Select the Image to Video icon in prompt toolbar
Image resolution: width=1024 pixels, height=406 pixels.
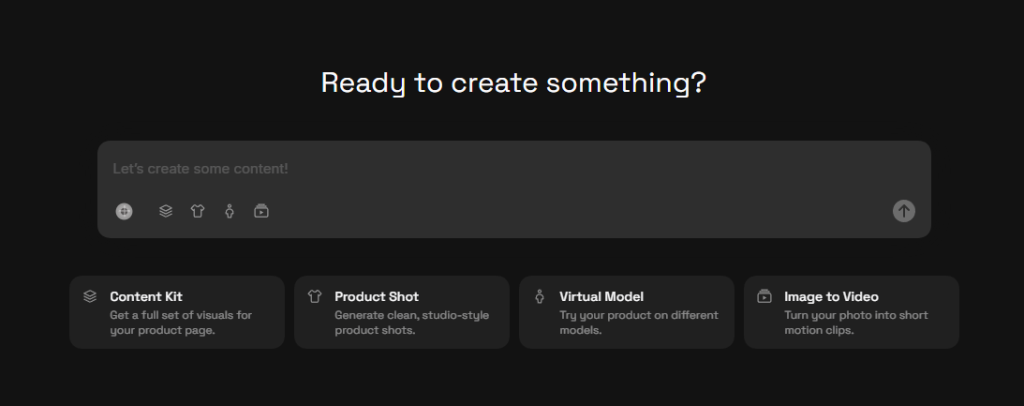tap(261, 211)
